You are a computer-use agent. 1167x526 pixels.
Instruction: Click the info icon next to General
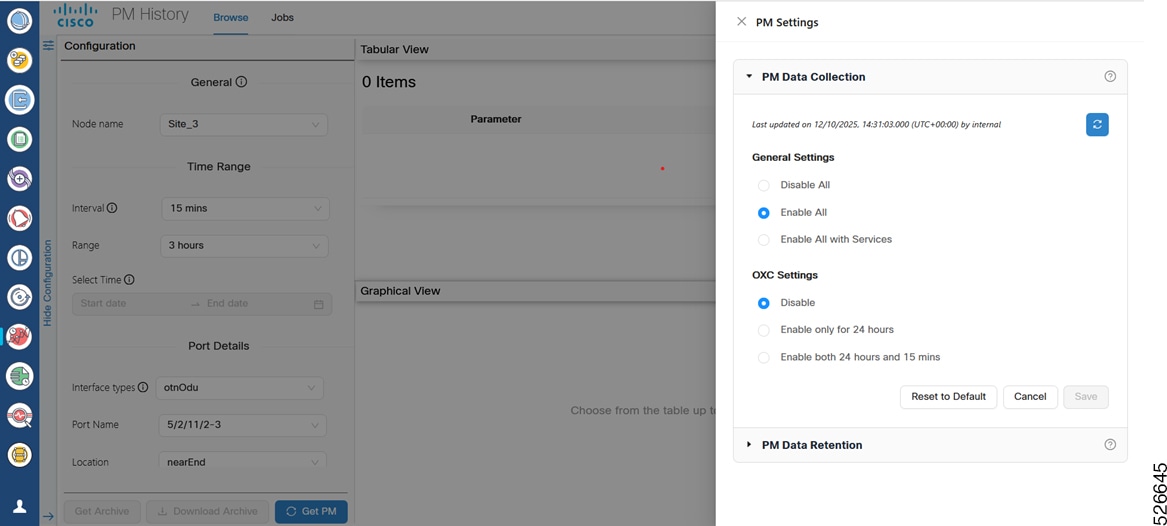point(241,82)
